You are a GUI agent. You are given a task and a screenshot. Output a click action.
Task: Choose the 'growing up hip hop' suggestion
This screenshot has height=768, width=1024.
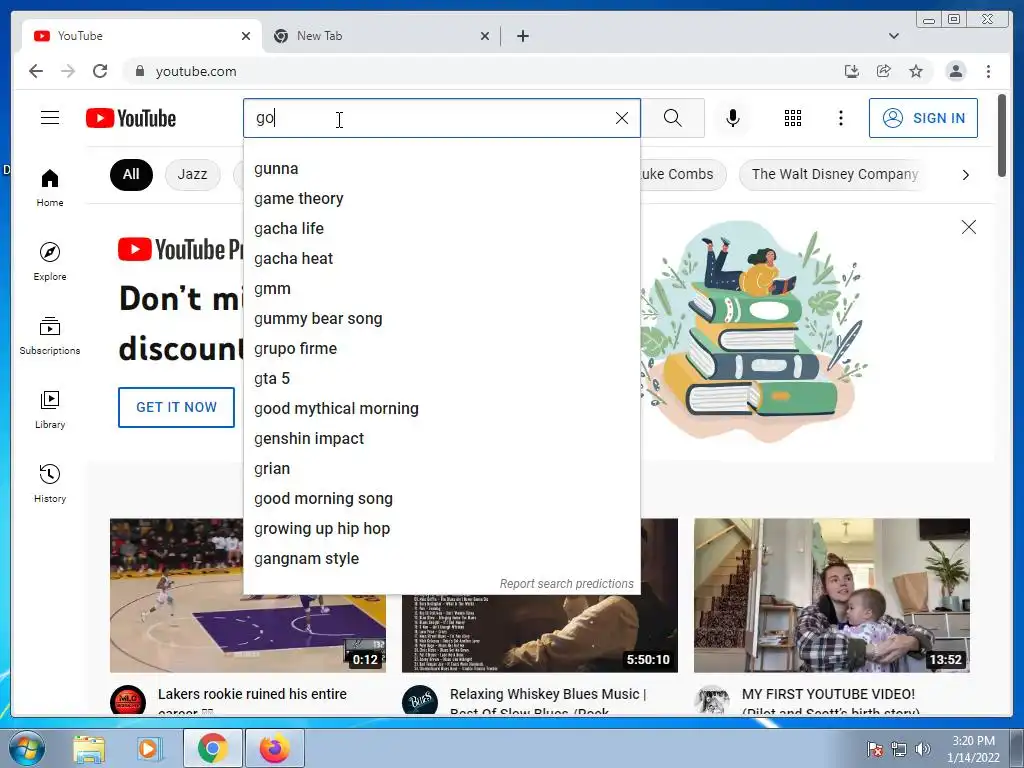pyautogui.click(x=441, y=529)
